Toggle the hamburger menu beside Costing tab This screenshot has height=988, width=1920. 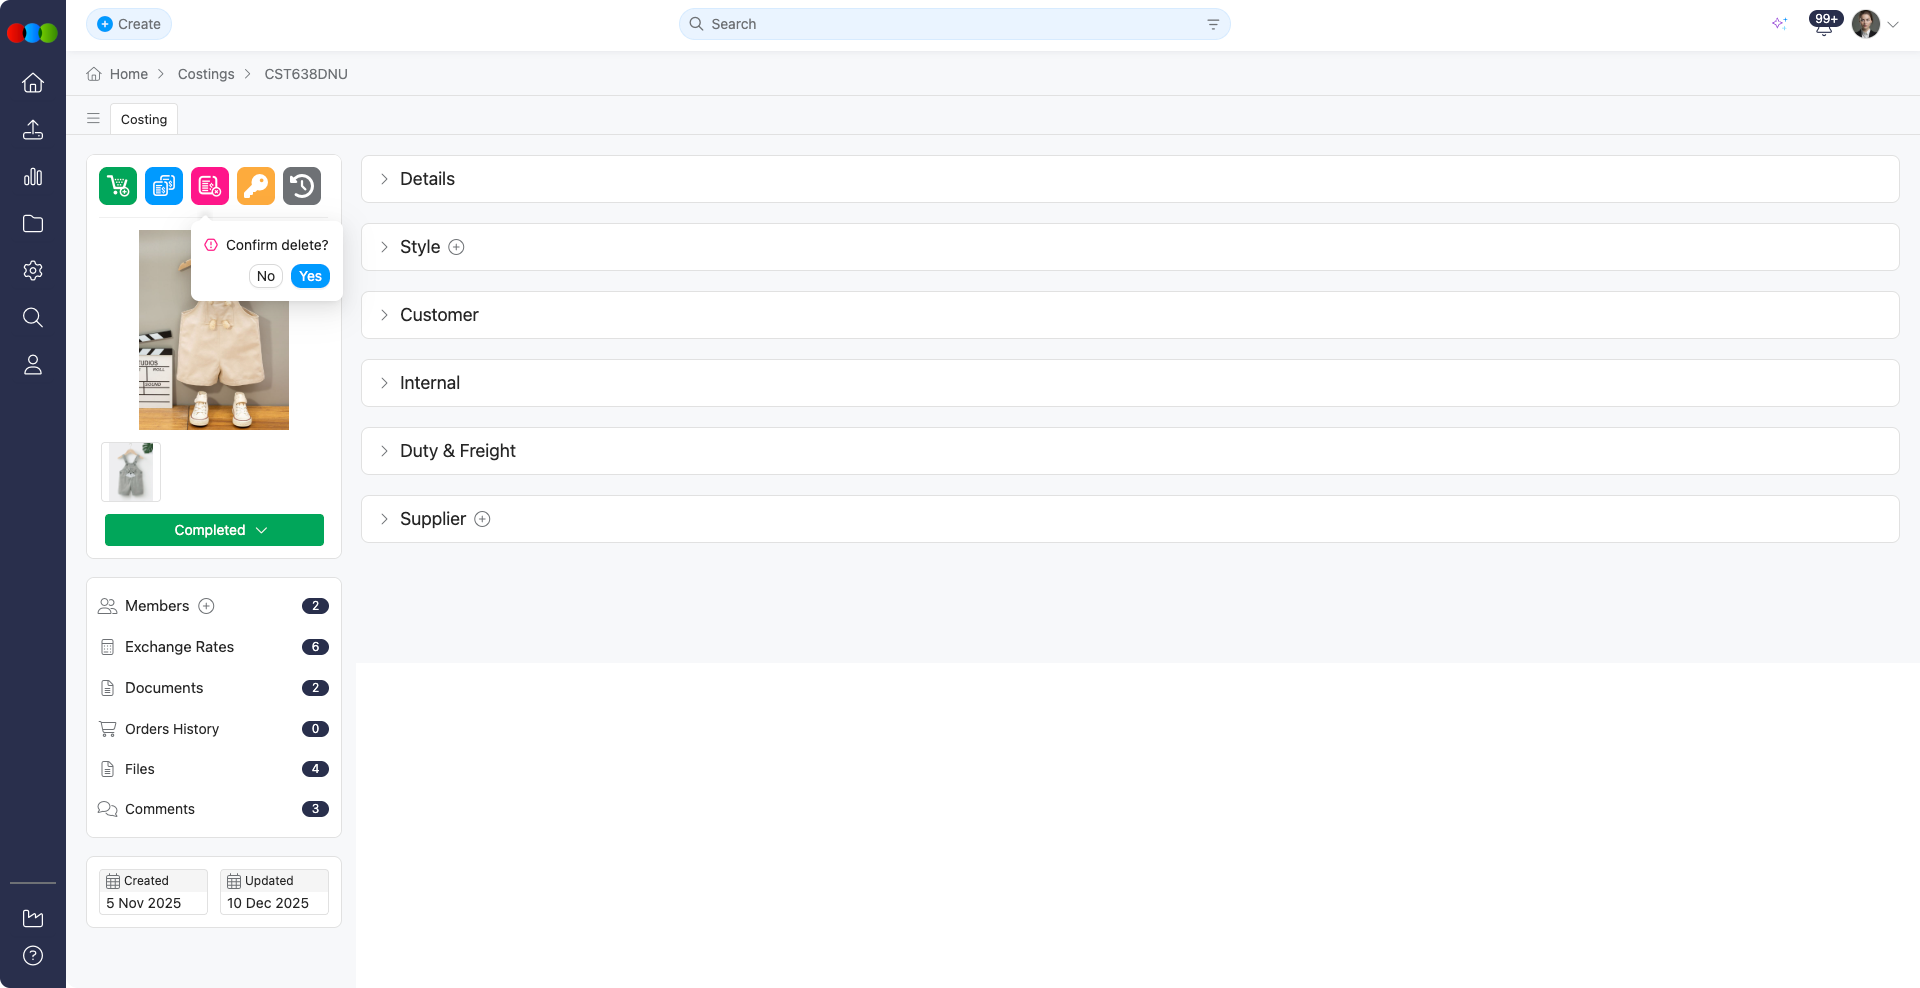[x=93, y=119]
